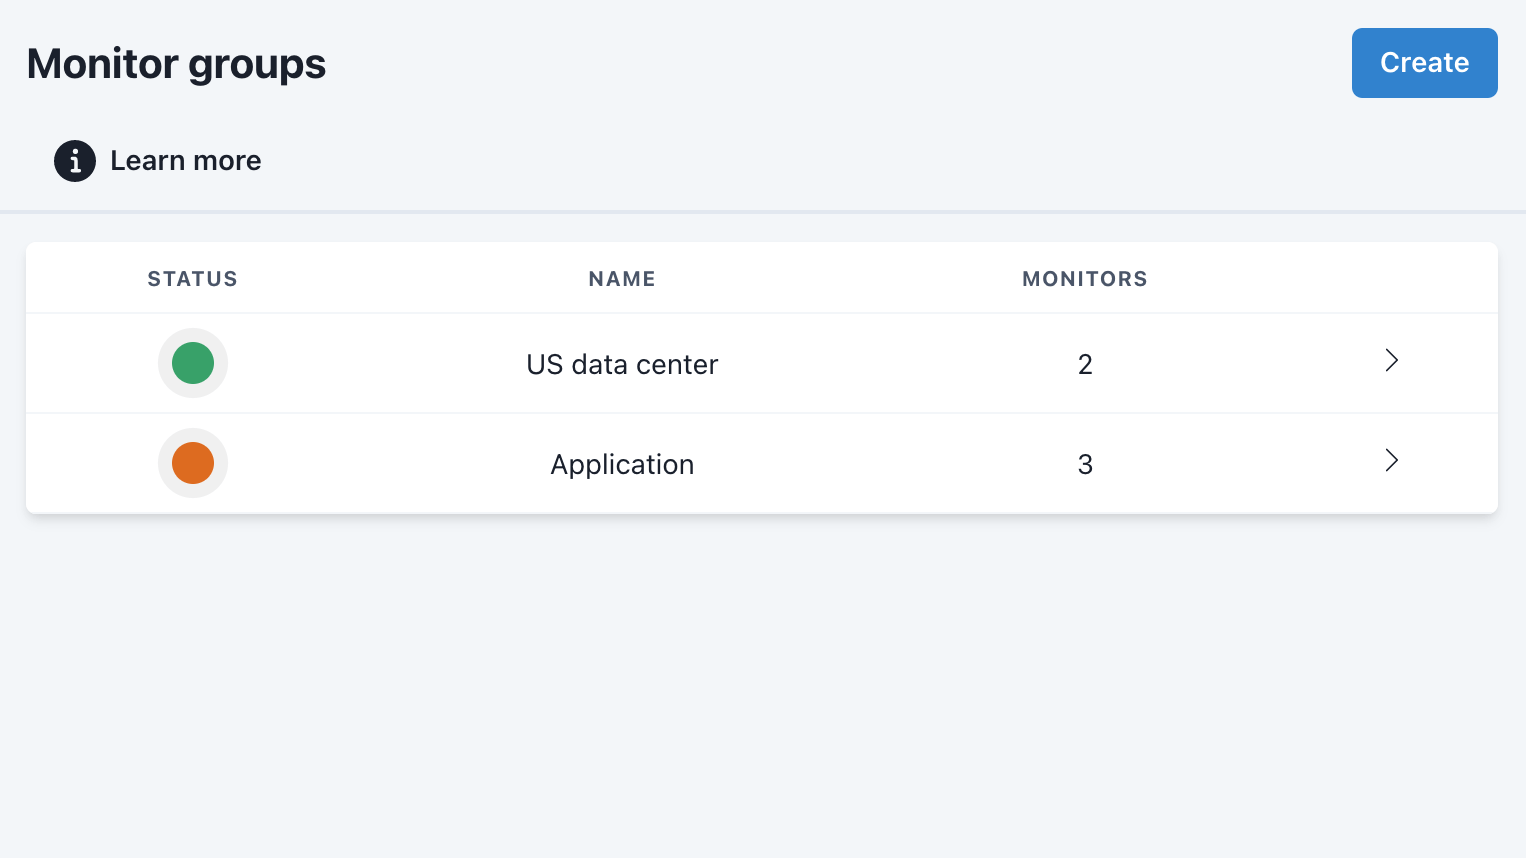Image resolution: width=1526 pixels, height=858 pixels.
Task: Click monitor count 3 for Application
Action: 1085,465
